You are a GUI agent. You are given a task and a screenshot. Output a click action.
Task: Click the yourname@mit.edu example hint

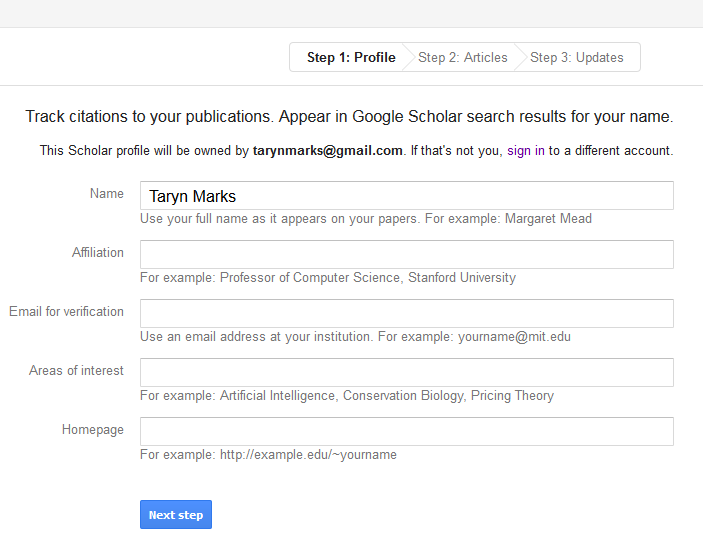355,337
